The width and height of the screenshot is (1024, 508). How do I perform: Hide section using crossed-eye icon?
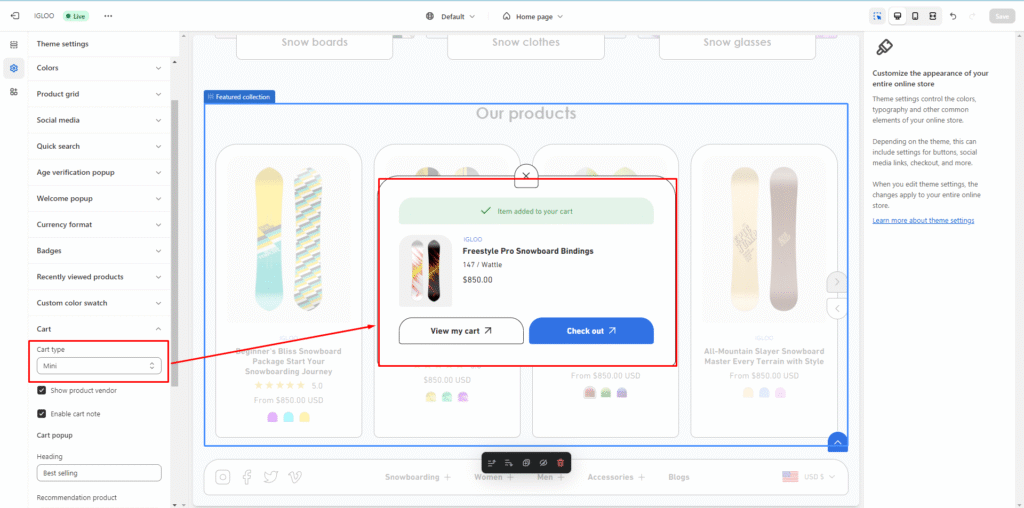tap(543, 463)
